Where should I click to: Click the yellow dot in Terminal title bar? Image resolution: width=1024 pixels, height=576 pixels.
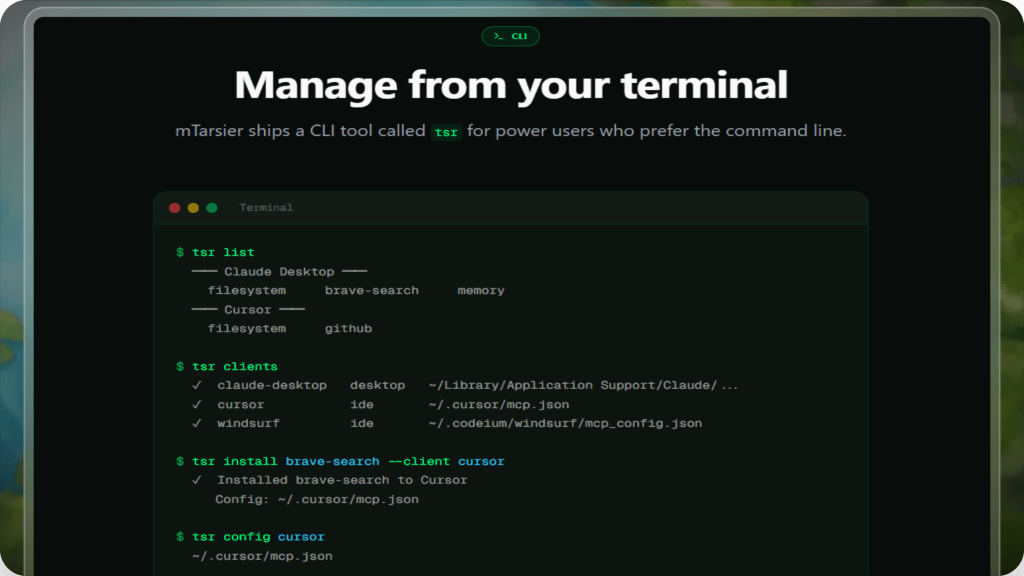(x=193, y=208)
